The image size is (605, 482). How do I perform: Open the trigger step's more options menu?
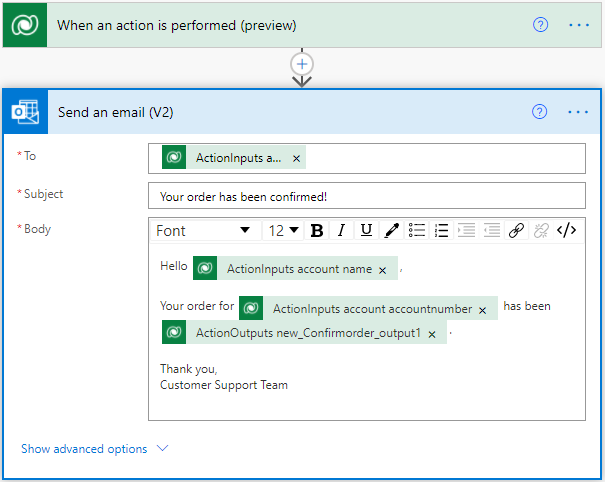tap(579, 25)
